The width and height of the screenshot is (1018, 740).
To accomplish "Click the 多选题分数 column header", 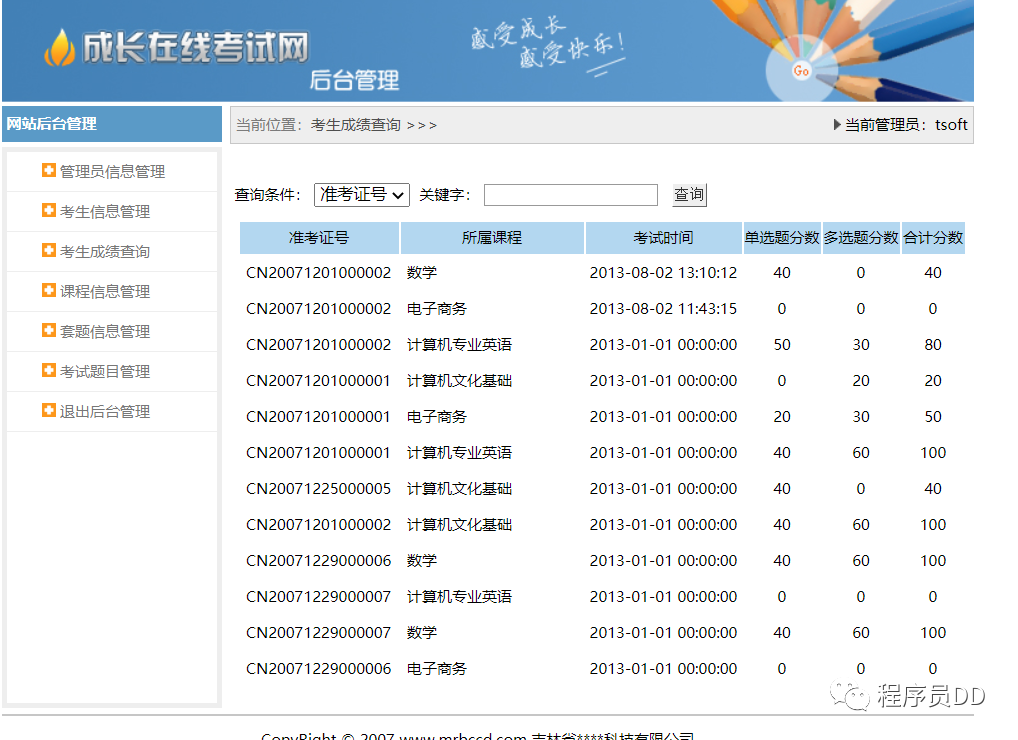I will (861, 238).
